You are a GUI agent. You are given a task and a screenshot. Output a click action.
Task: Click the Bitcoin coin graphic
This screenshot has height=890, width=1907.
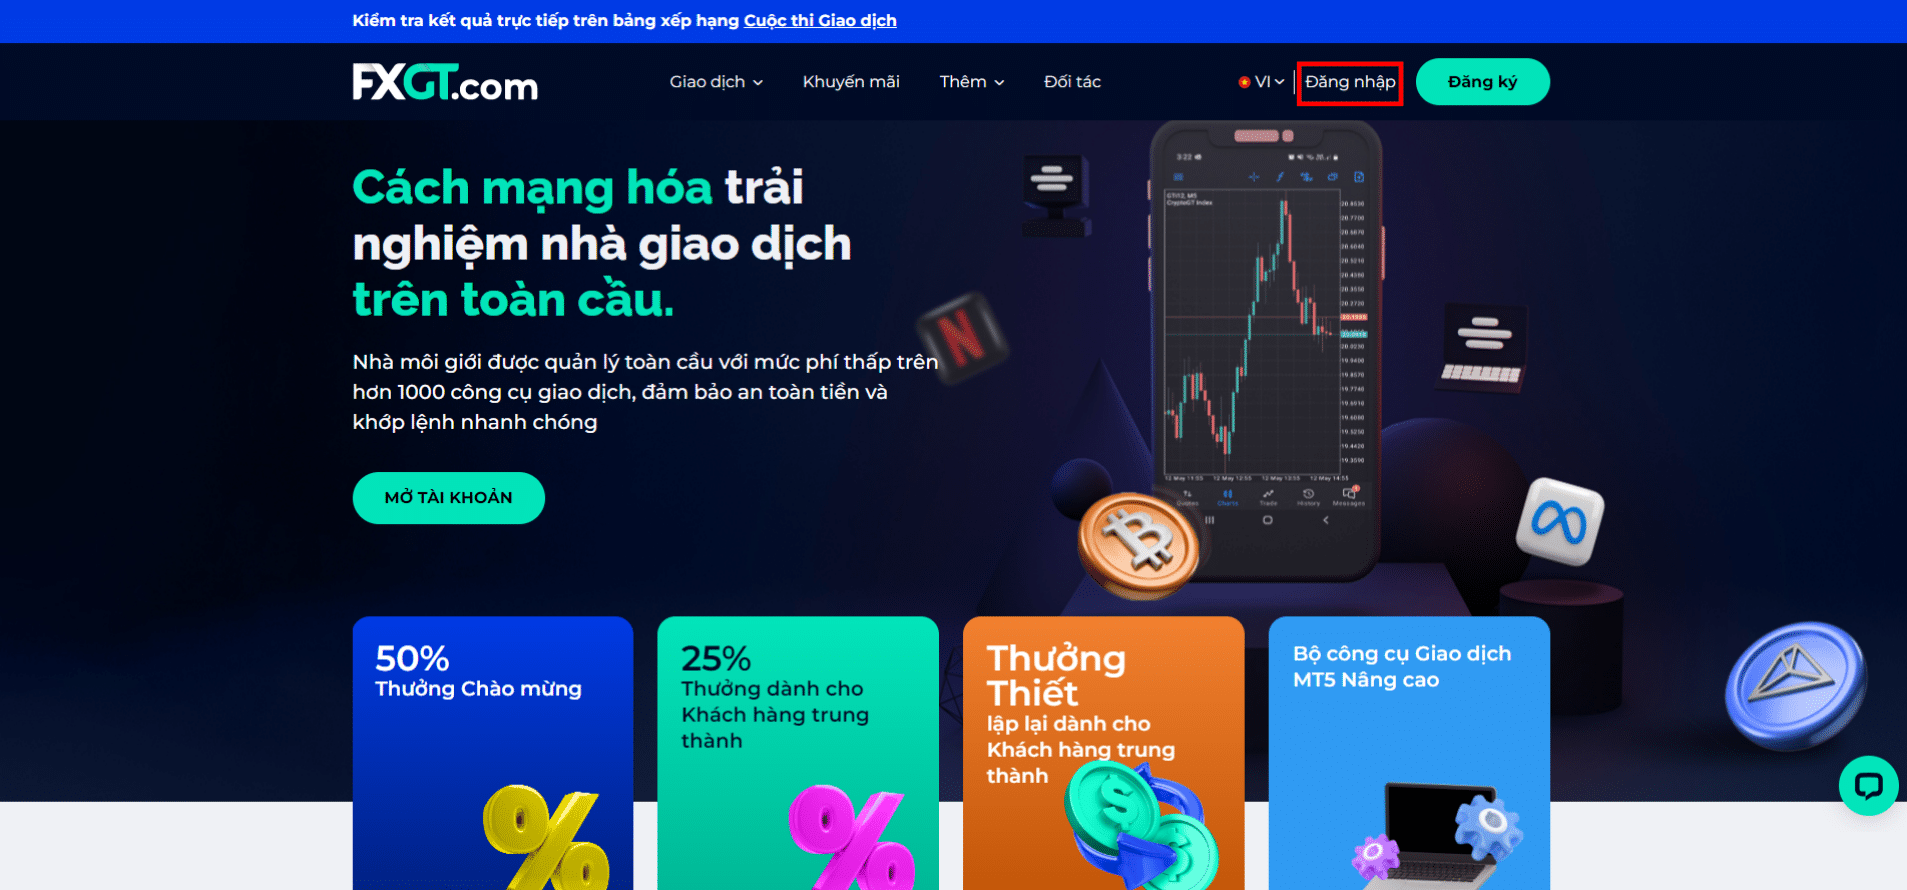point(1138,545)
